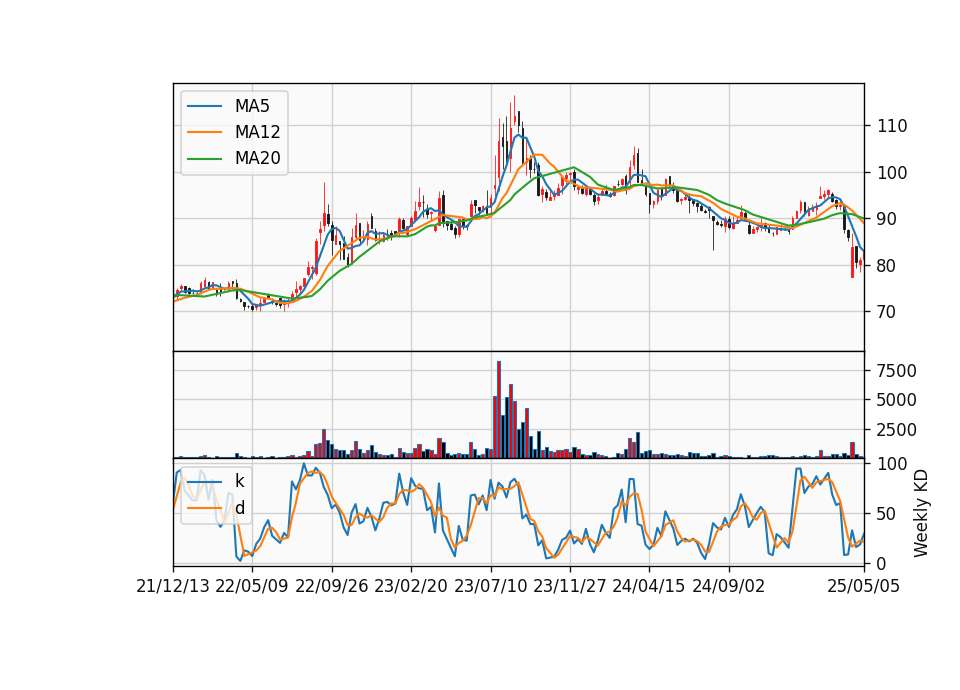
Task: Click the orange MA12 legend line sample
Action: coord(204,132)
